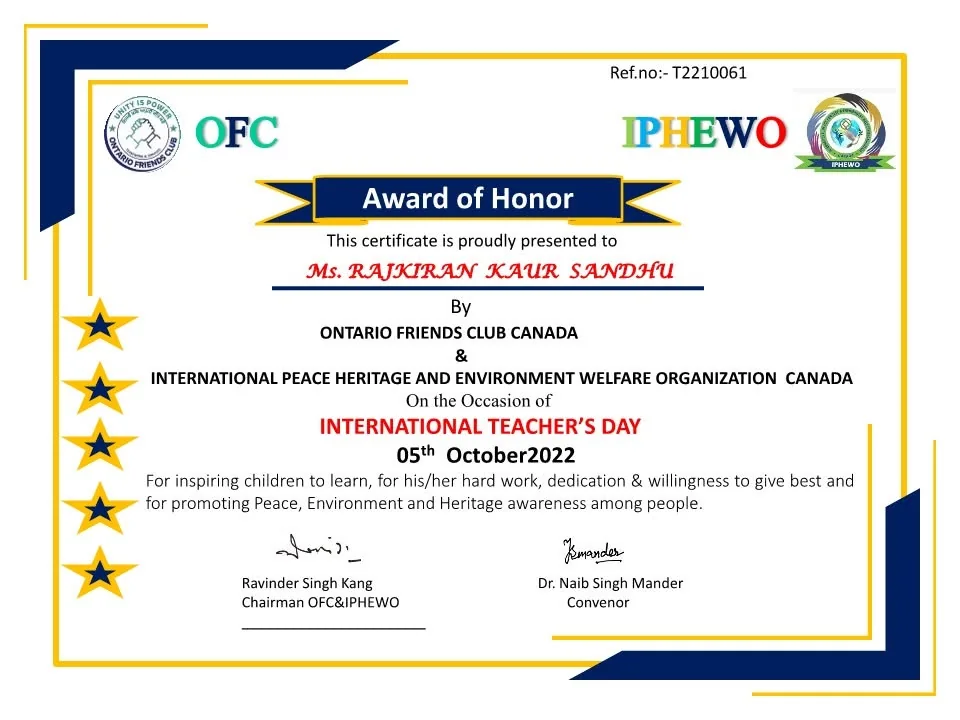960x720 pixels.
Task: Click the name Ravinder Singh Kang
Action: pyautogui.click(x=307, y=583)
